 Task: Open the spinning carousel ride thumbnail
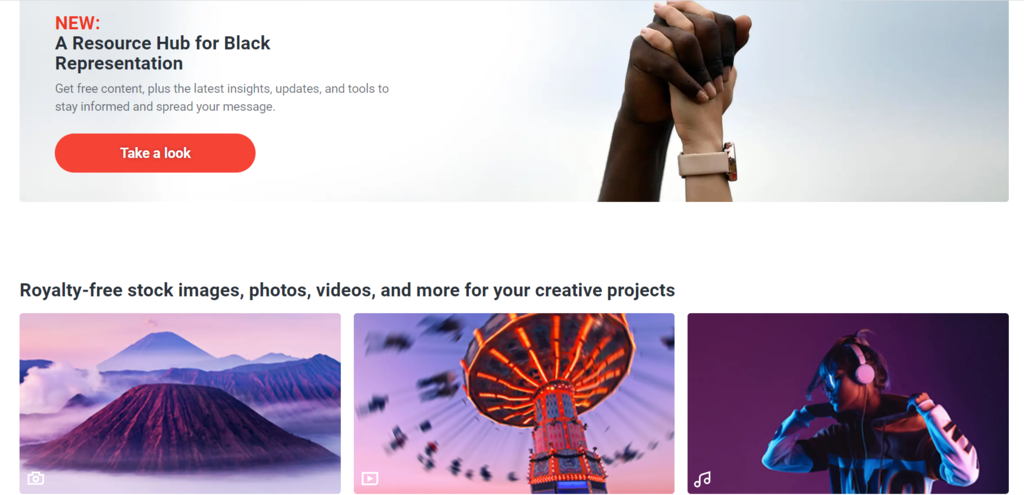coord(514,404)
